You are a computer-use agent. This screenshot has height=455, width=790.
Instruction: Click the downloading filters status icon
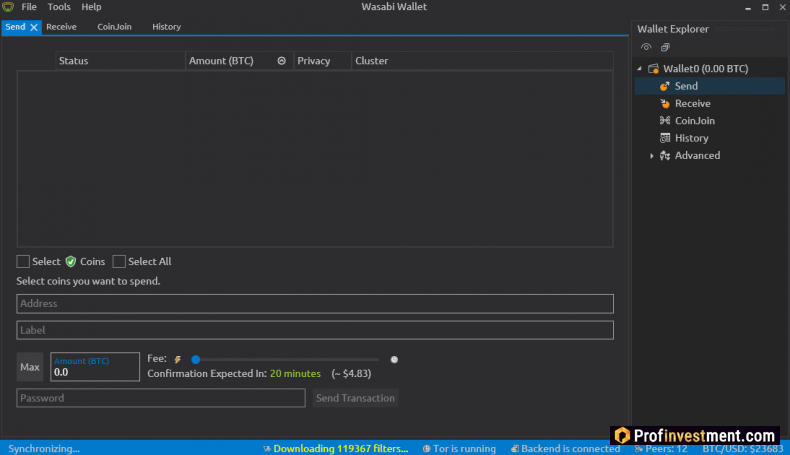(x=267, y=448)
